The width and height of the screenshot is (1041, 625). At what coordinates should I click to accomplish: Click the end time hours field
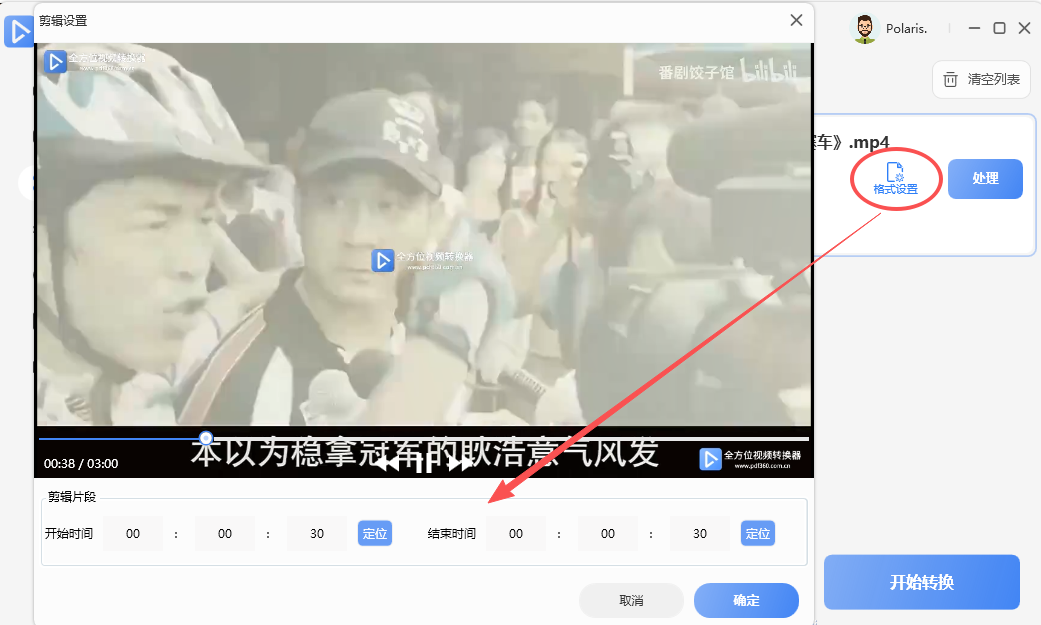tap(515, 533)
